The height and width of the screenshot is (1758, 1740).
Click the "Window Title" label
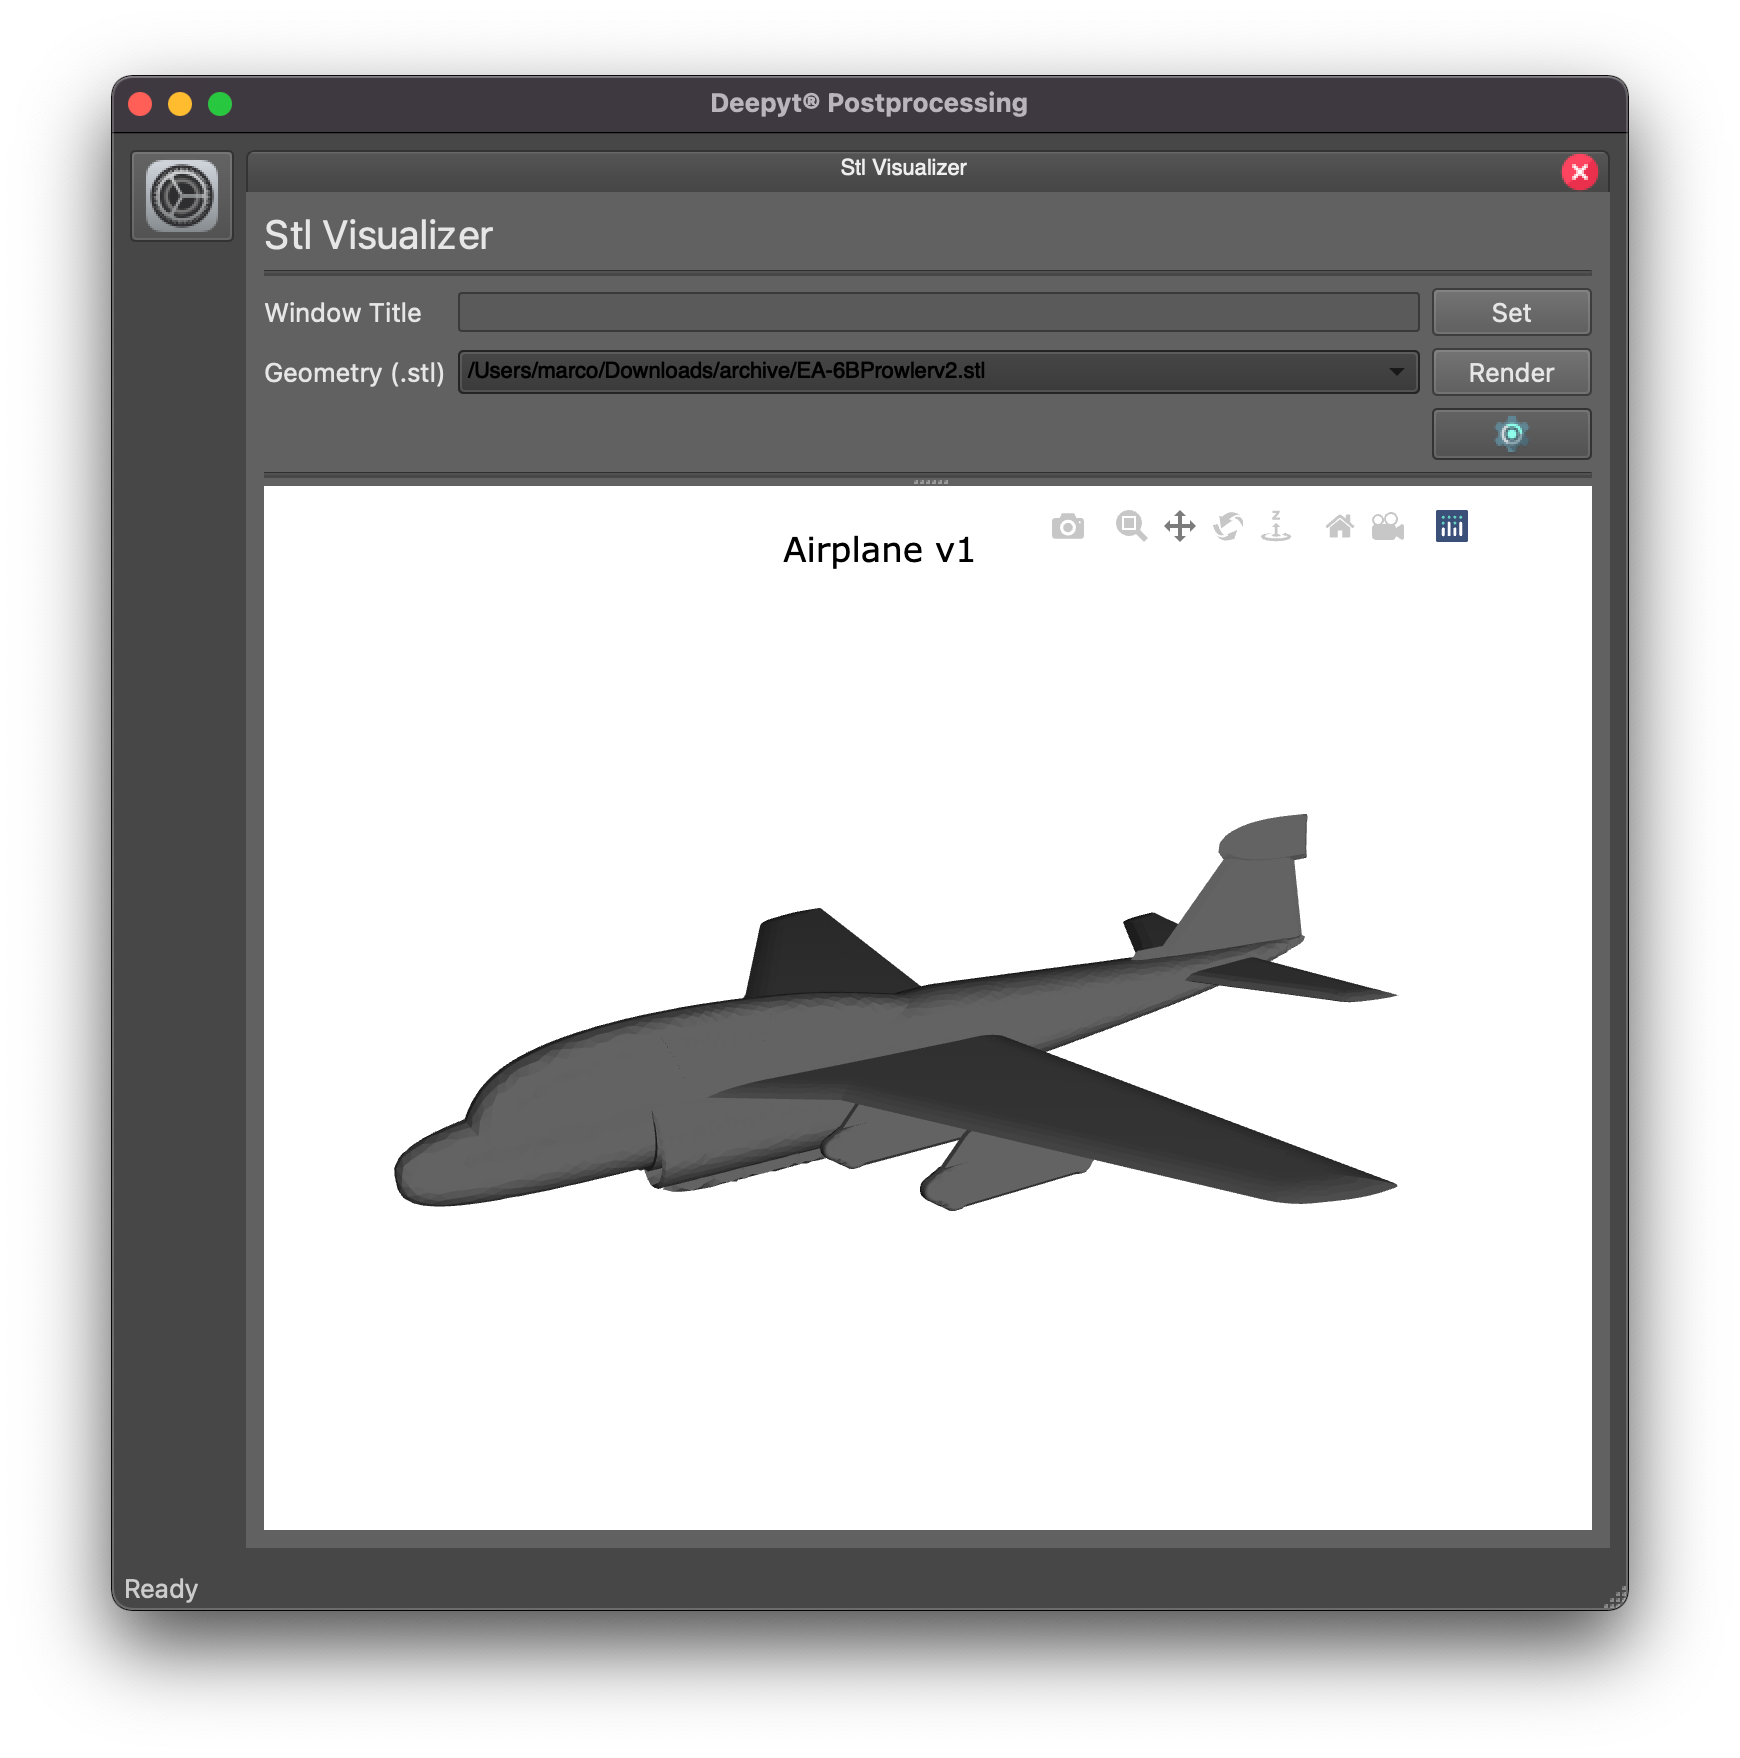point(343,313)
